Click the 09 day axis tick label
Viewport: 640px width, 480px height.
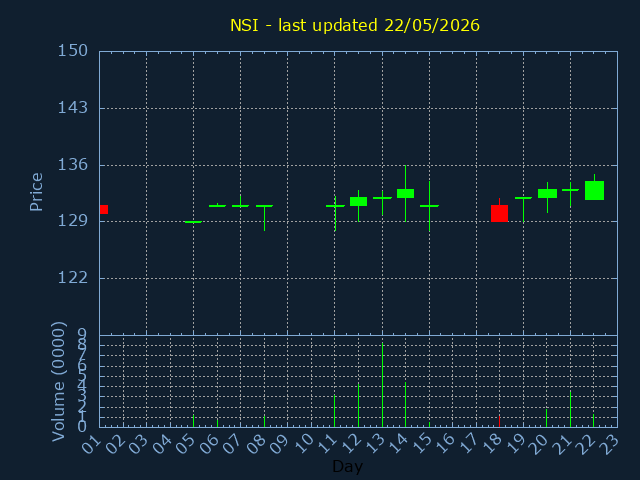point(280,443)
